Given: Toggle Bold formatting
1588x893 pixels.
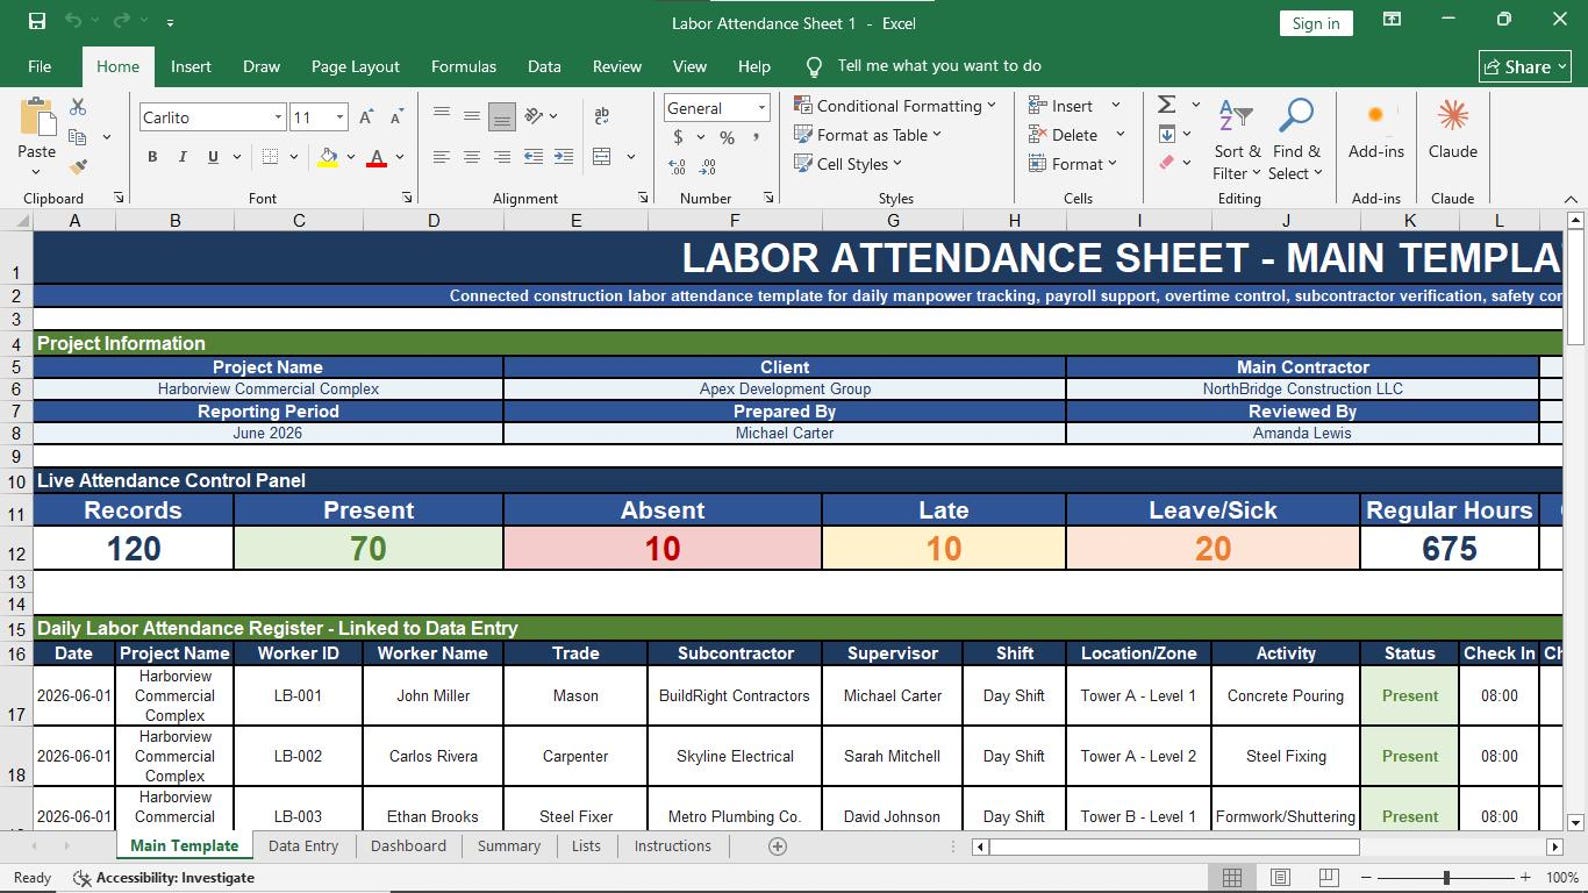Looking at the screenshot, I should coord(152,157).
